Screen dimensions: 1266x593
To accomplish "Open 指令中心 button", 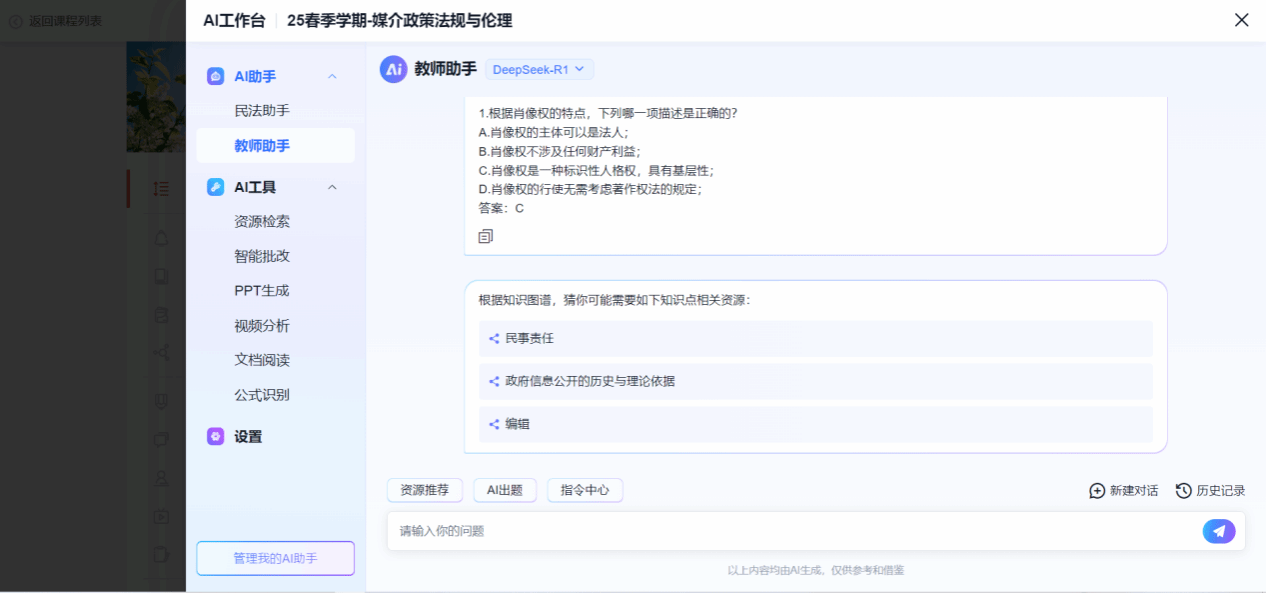I will tap(585, 490).
